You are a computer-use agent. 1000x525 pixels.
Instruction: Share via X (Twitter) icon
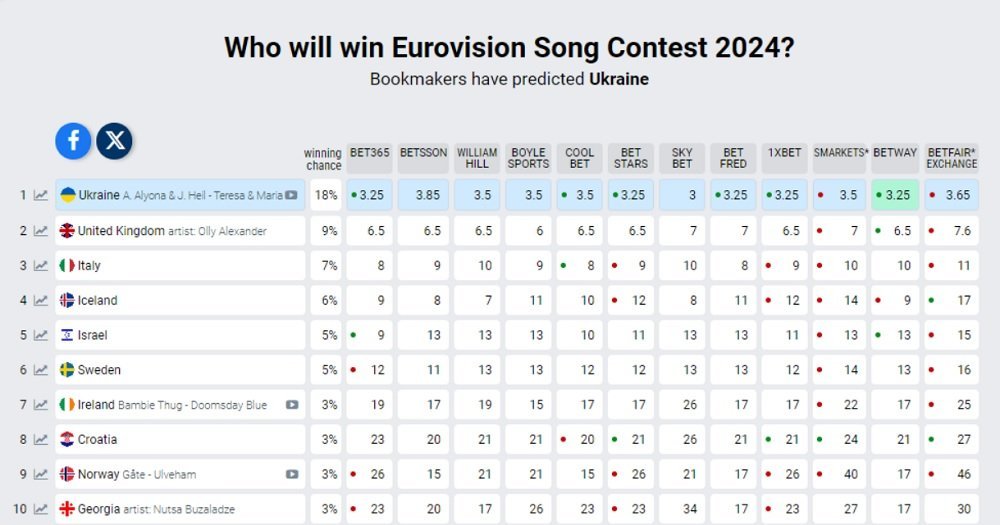point(115,141)
